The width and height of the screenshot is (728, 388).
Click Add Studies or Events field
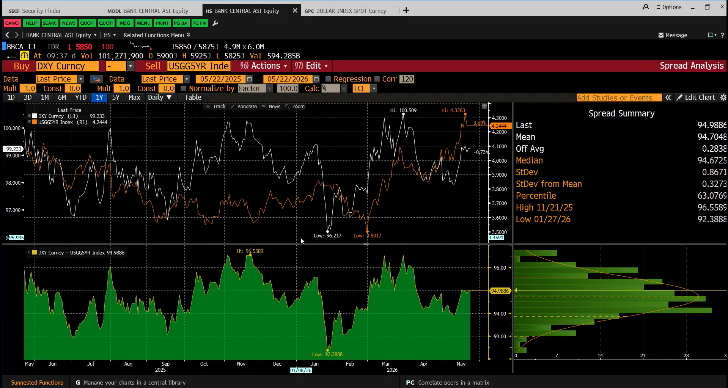point(619,97)
